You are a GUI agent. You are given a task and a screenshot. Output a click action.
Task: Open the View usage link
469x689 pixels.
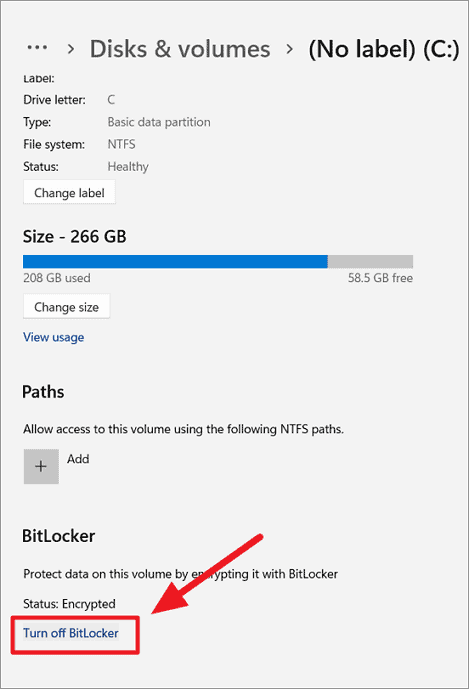point(54,337)
